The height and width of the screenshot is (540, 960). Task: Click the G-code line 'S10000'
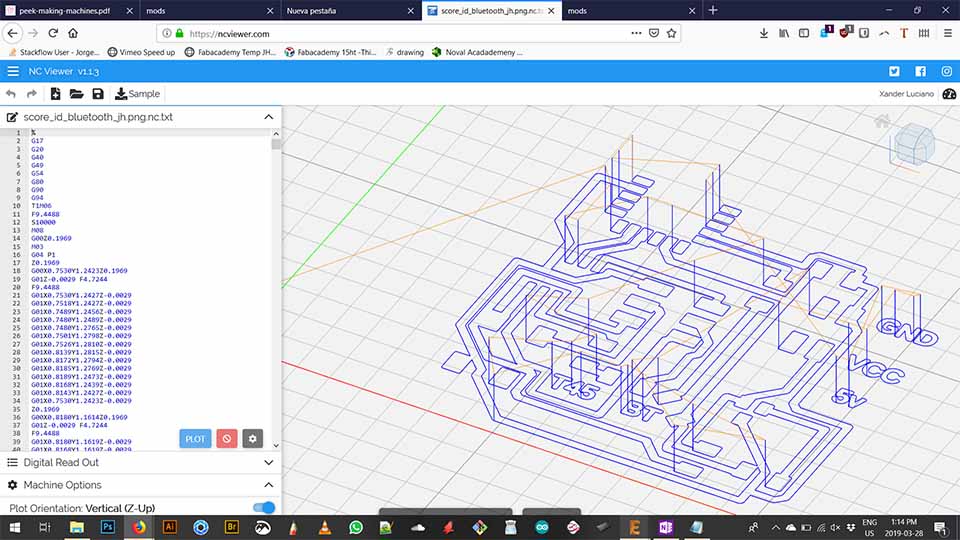coord(43,222)
